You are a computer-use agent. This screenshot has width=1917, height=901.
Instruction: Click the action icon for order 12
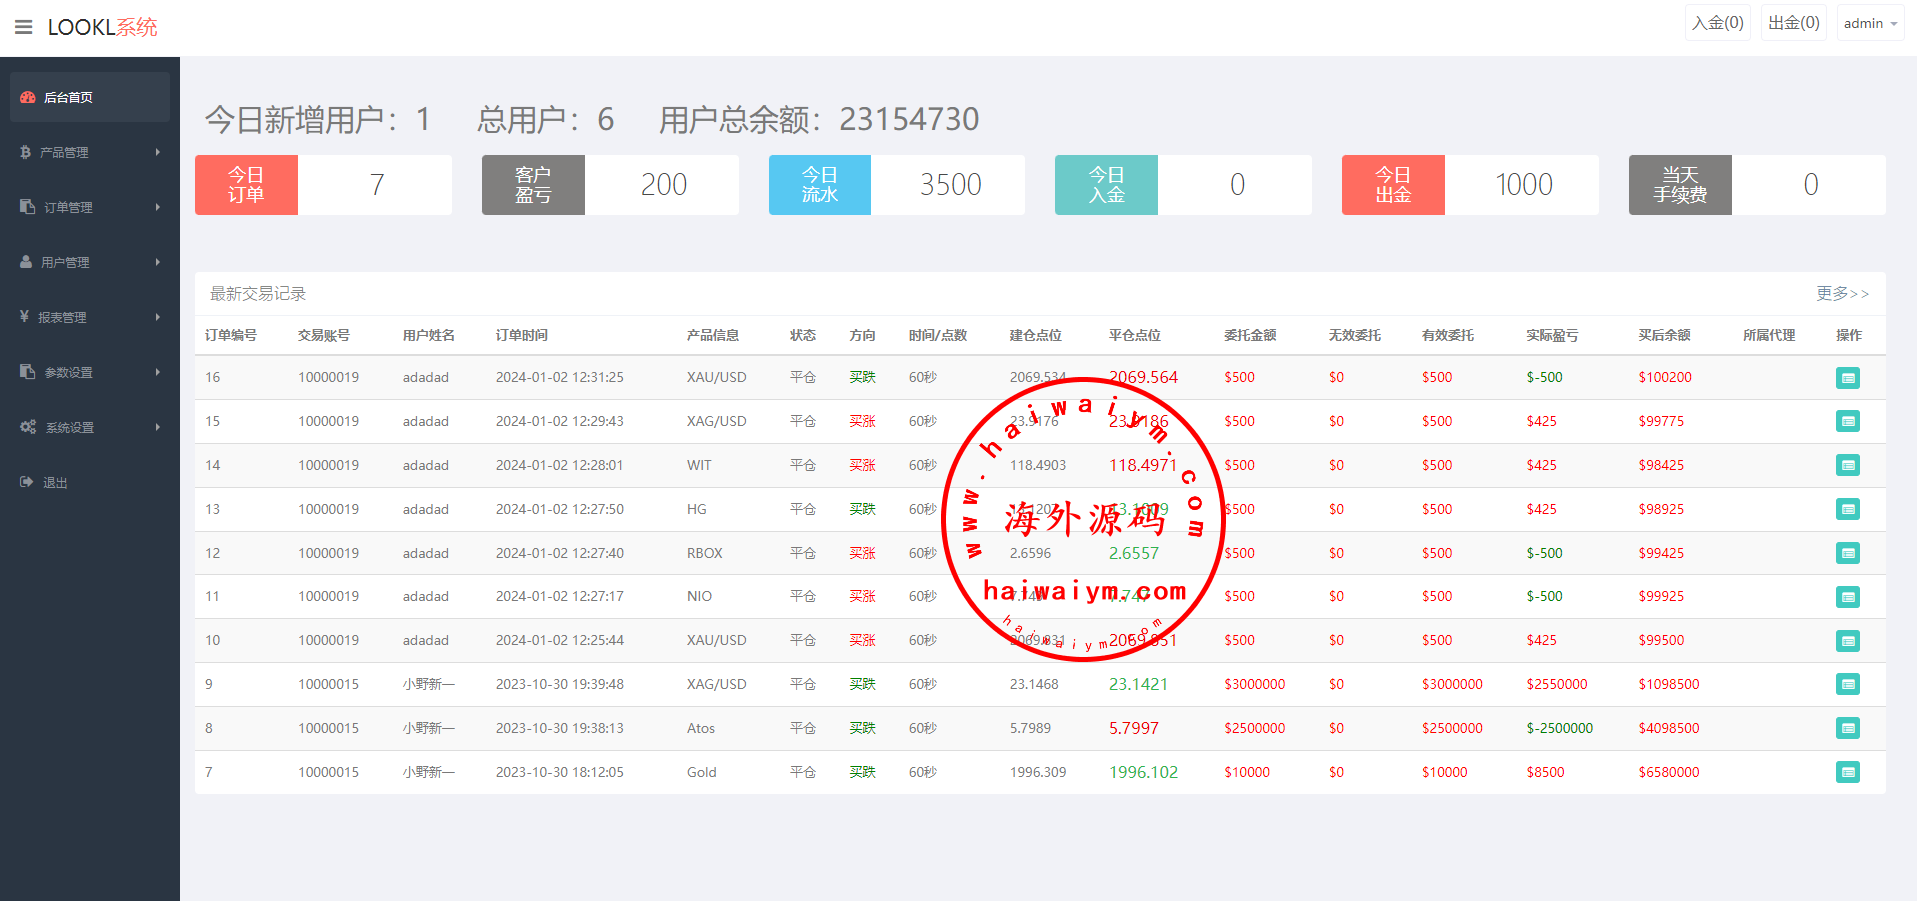pos(1847,553)
